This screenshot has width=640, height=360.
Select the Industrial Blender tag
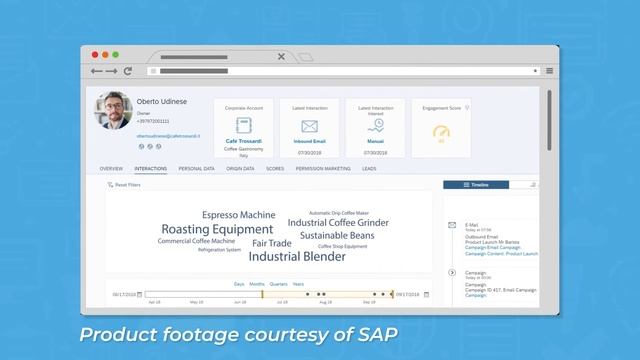click(297, 256)
